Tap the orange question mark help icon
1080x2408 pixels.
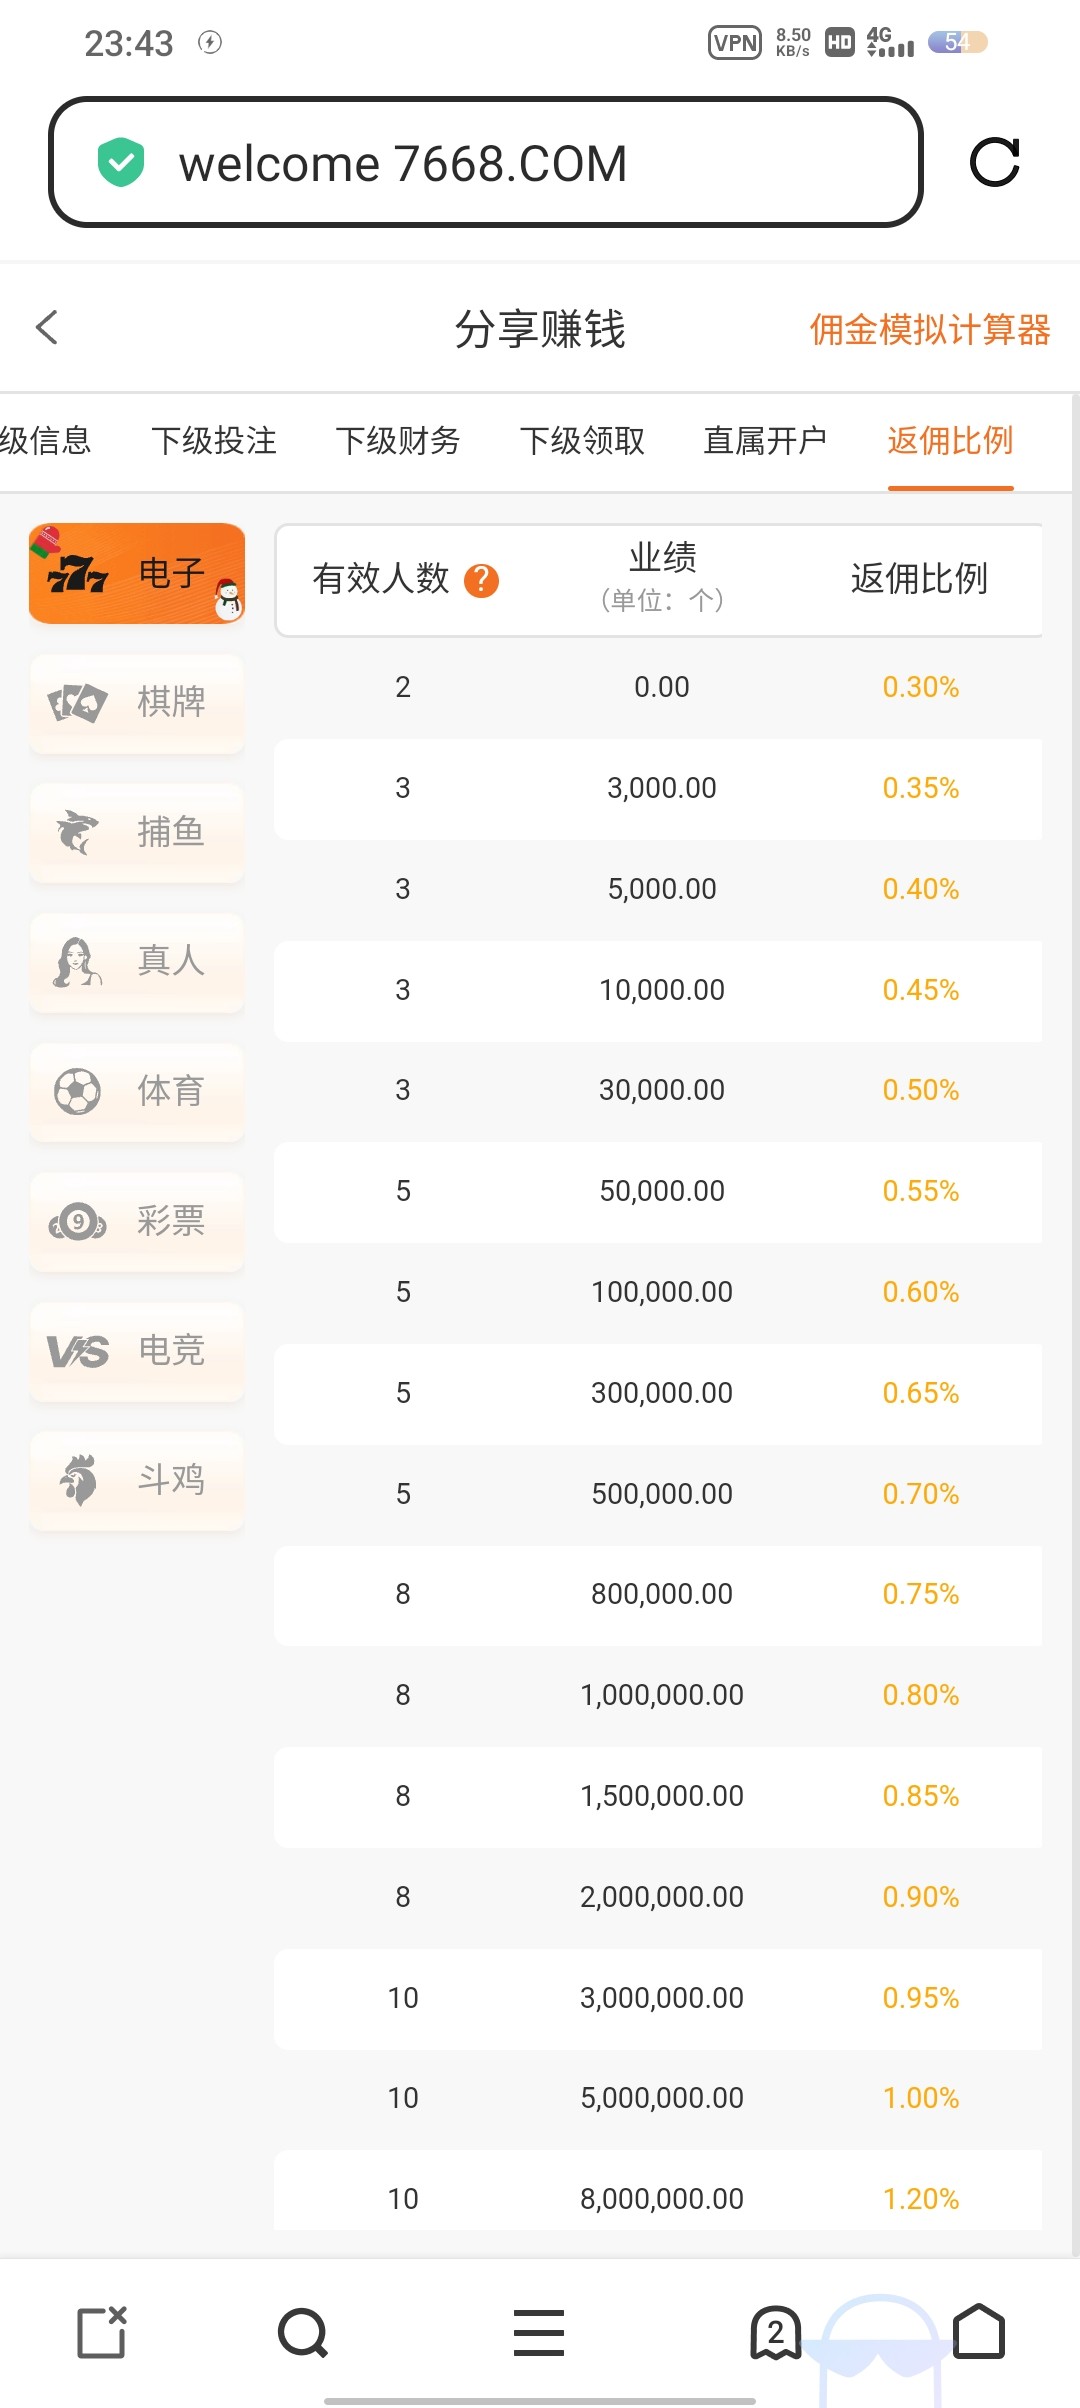pos(481,580)
